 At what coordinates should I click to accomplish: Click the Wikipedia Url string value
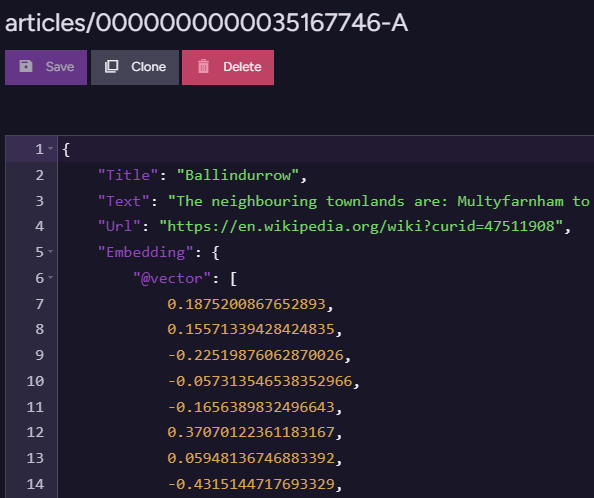click(x=361, y=226)
